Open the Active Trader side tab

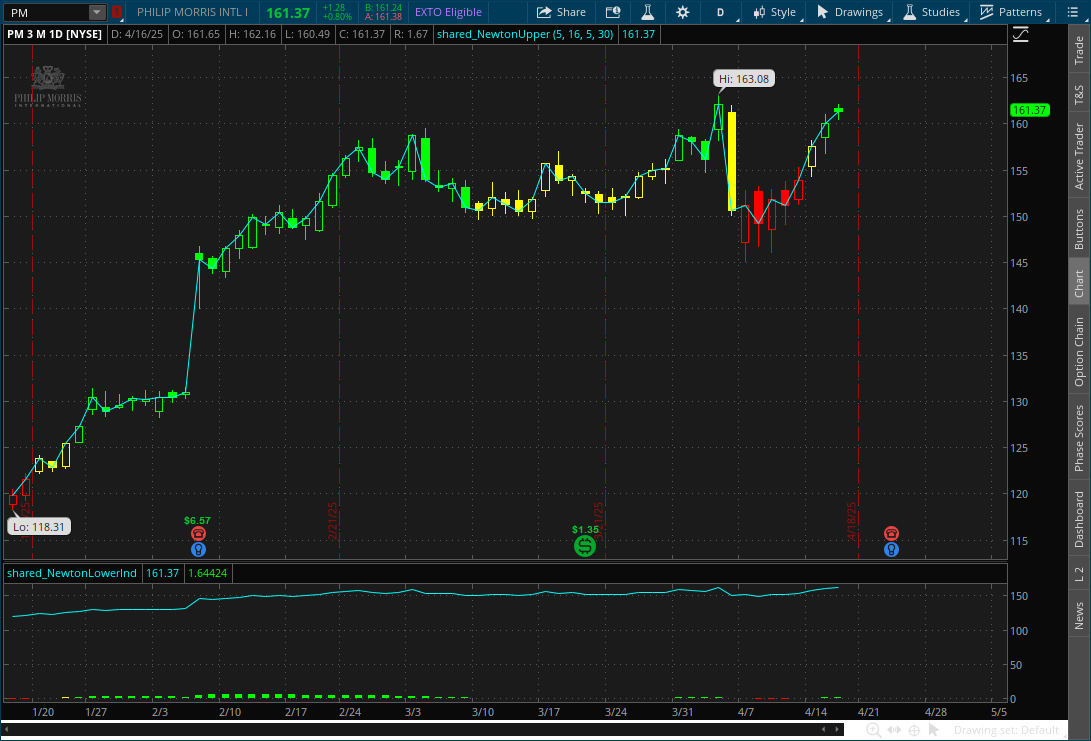1079,156
